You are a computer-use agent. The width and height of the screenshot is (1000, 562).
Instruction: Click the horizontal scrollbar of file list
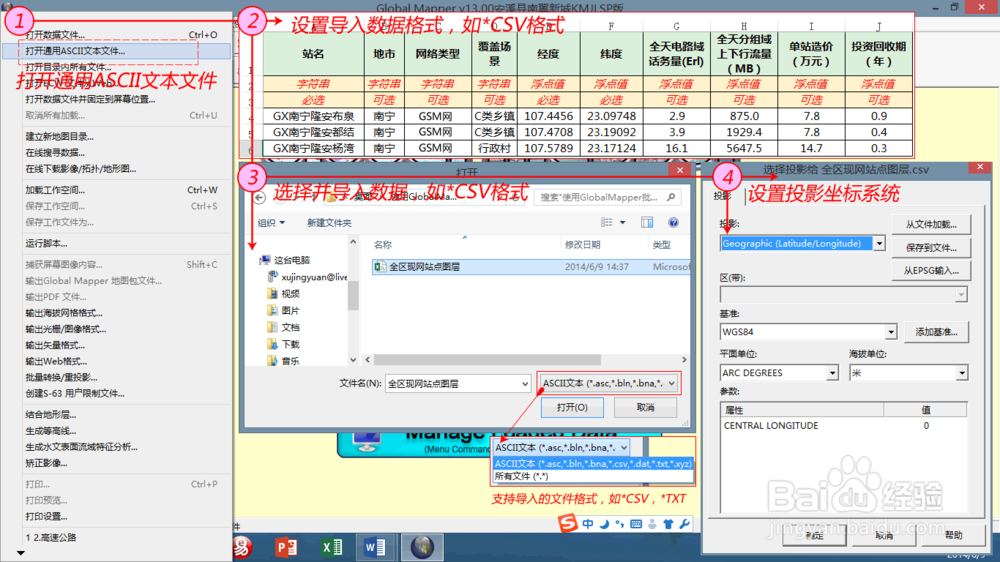(x=488, y=360)
